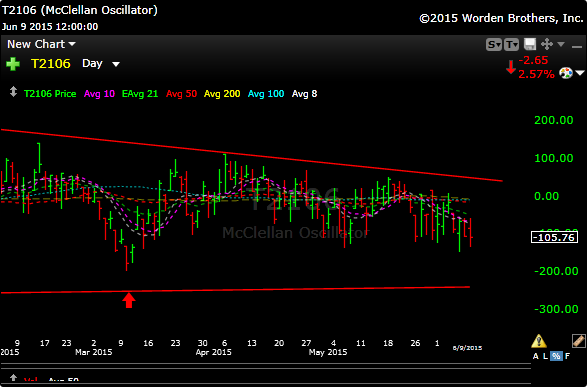Switch scale to L (logarithmic) mode
Viewport: 587px width, 387px height.
click(x=545, y=356)
